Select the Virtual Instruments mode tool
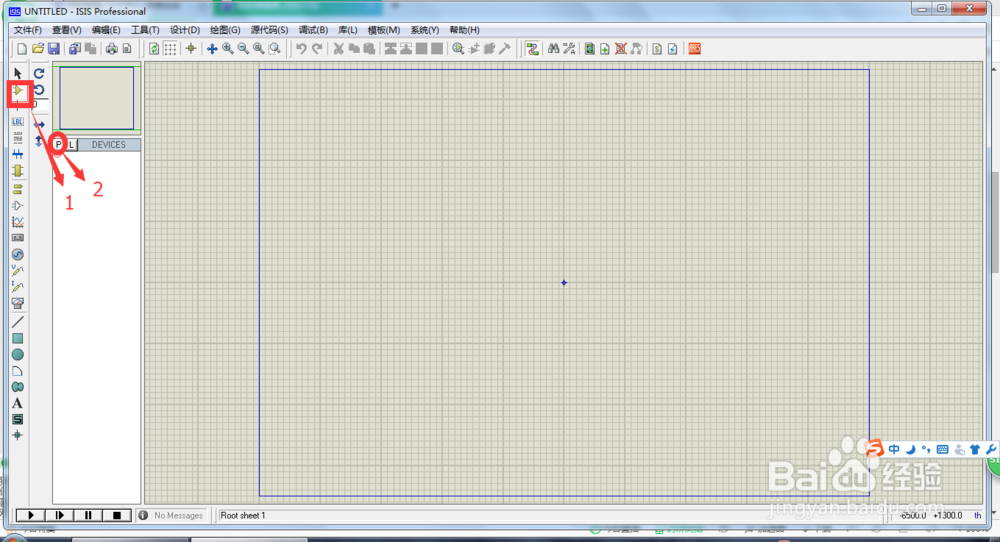Viewport: 1000px width, 542px height. coord(18,304)
